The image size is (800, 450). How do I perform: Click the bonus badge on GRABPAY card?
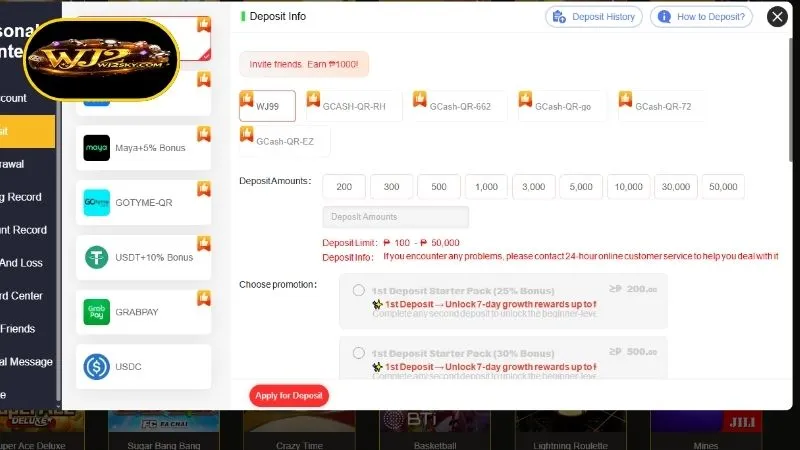(204, 298)
